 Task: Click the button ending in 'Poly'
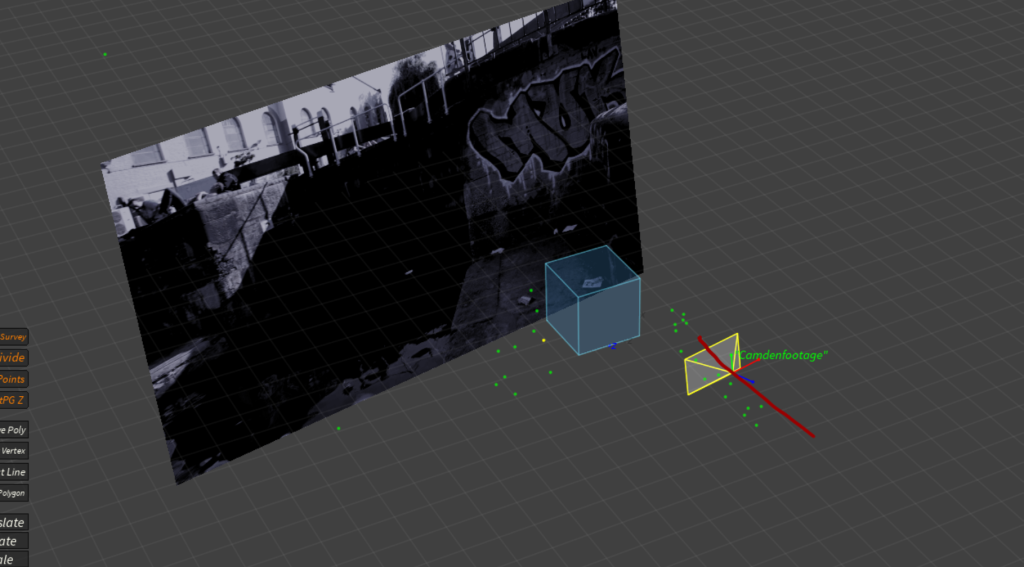pos(14,430)
